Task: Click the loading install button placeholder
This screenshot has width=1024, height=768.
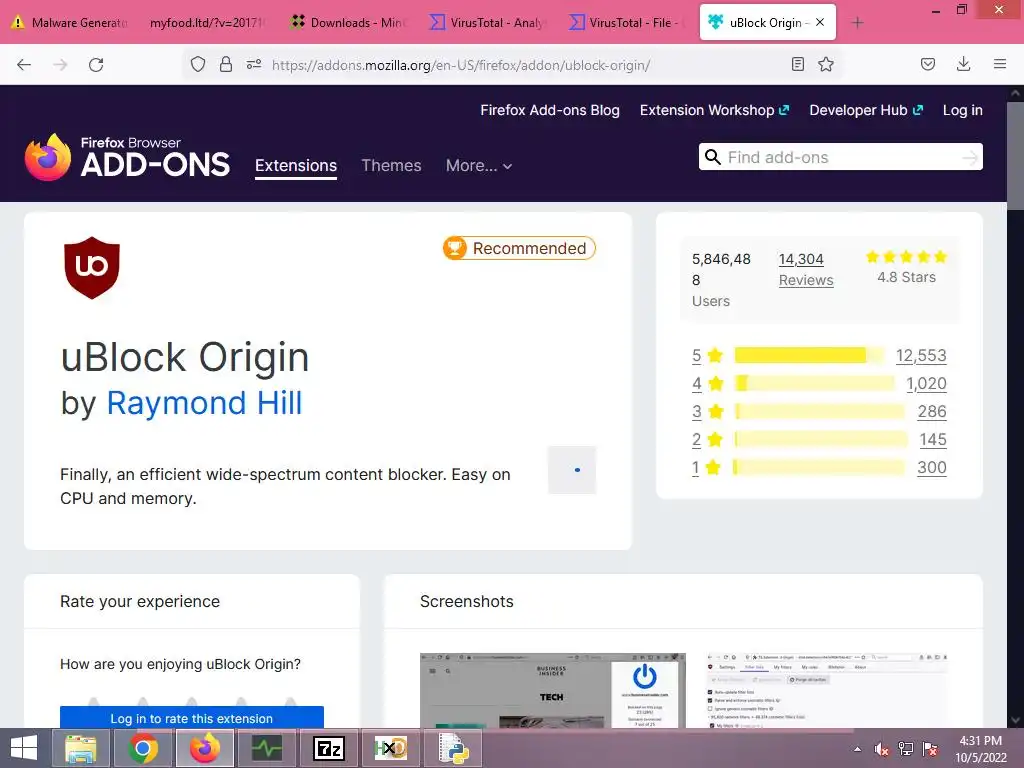Action: (x=572, y=470)
